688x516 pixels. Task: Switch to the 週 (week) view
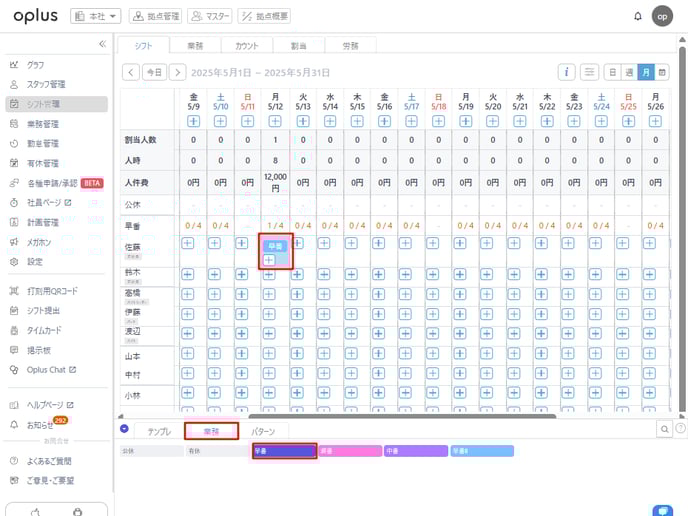pos(629,72)
